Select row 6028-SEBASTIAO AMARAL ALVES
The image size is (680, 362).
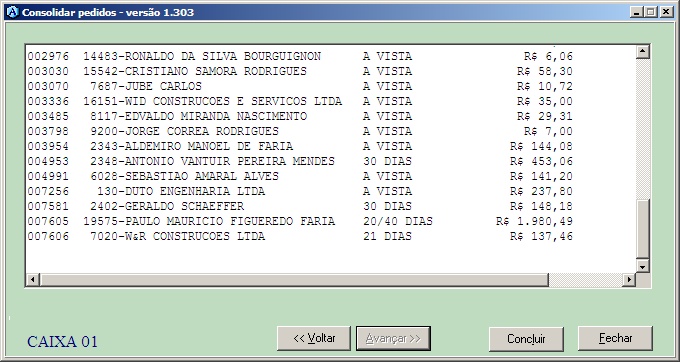300,176
